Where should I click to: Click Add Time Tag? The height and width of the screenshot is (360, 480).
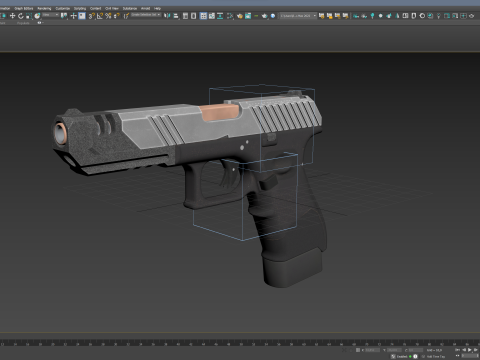point(436,356)
